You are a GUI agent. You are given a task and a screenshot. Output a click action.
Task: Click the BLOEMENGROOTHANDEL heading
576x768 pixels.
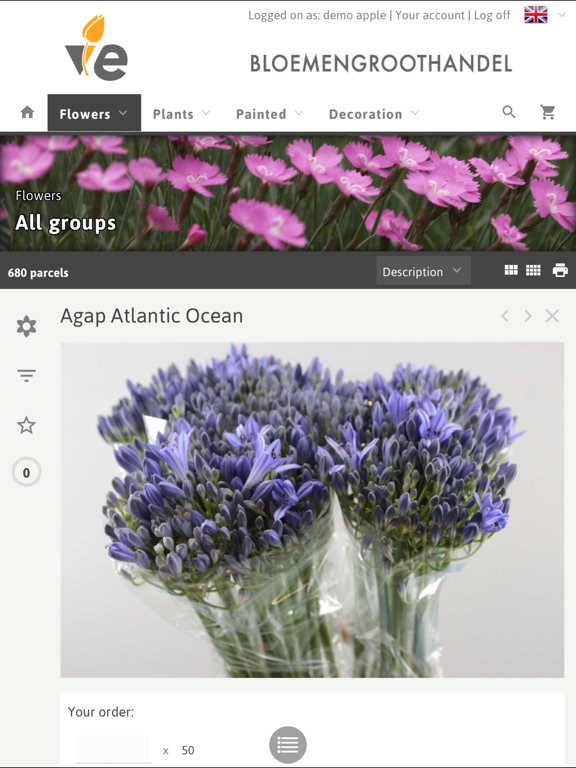[381, 64]
